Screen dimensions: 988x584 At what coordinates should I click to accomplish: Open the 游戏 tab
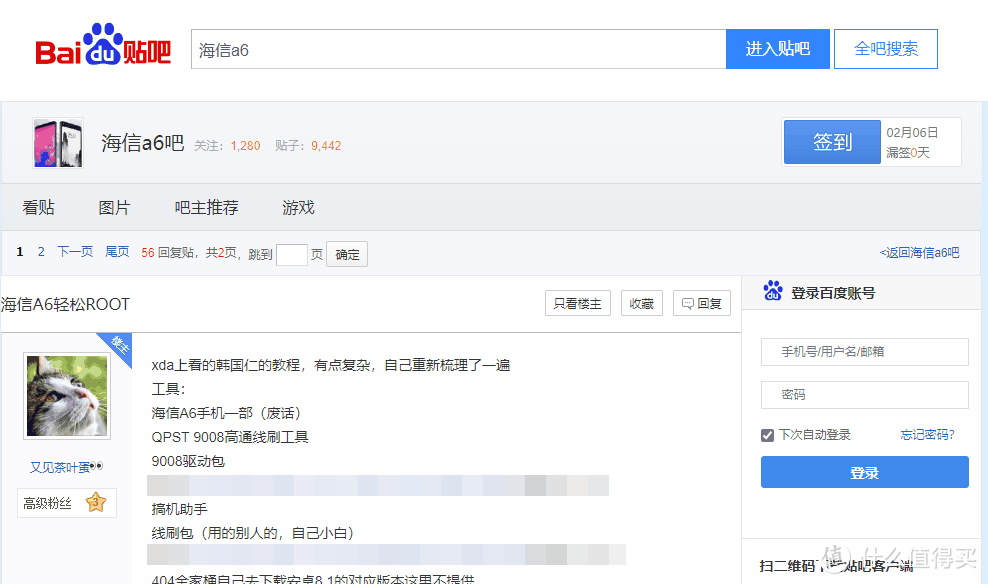click(298, 208)
